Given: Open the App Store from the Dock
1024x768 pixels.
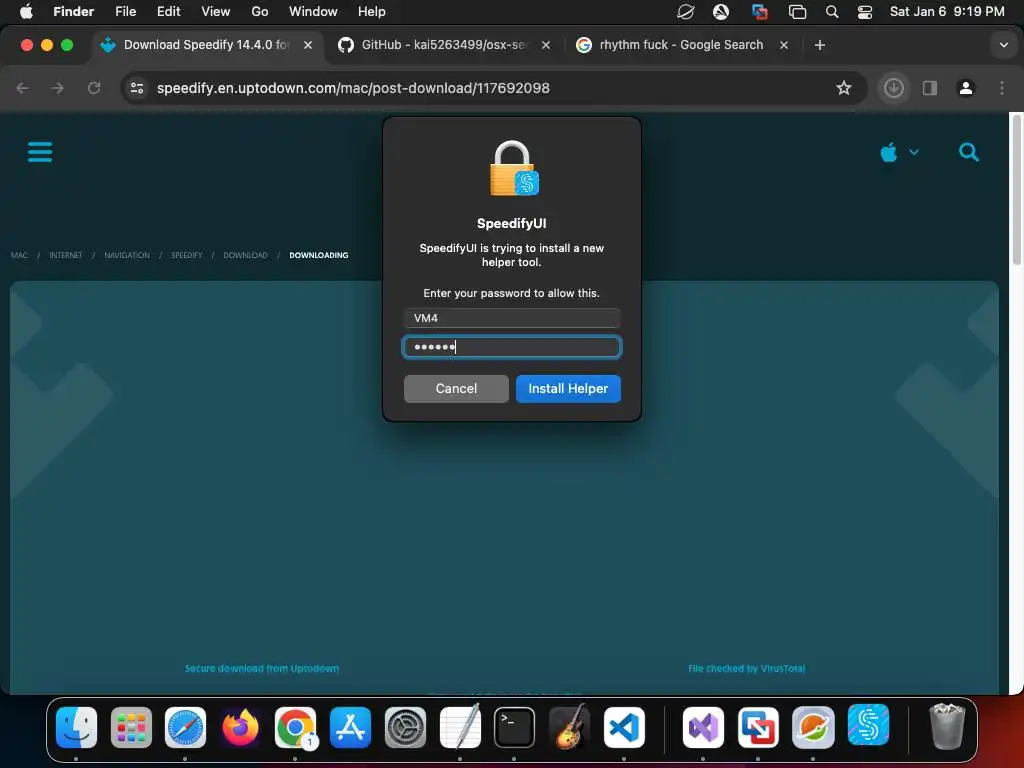Looking at the screenshot, I should [350, 728].
